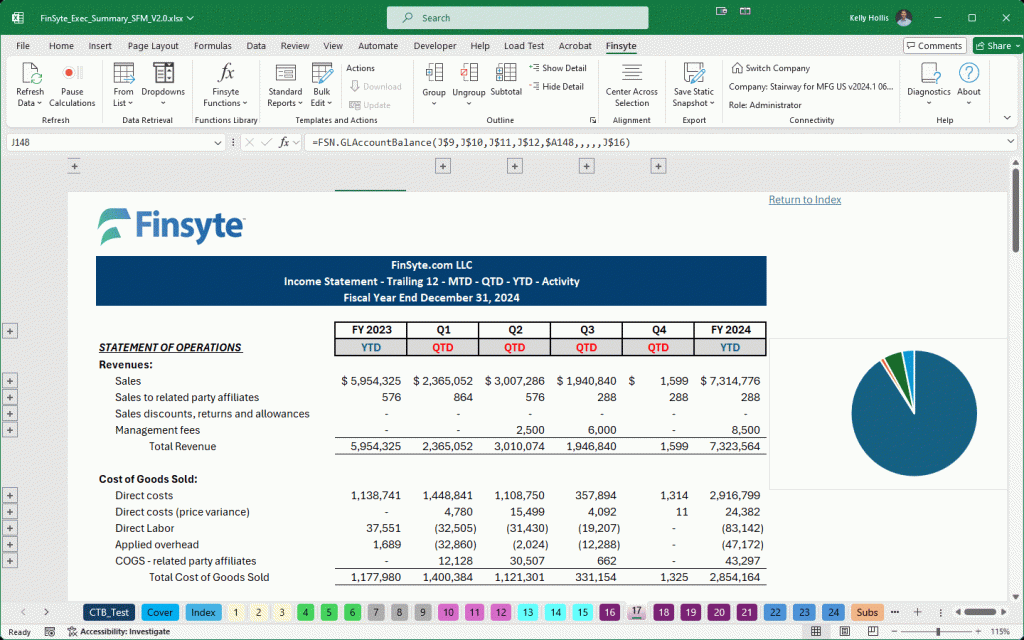Click the Comments button

point(934,46)
